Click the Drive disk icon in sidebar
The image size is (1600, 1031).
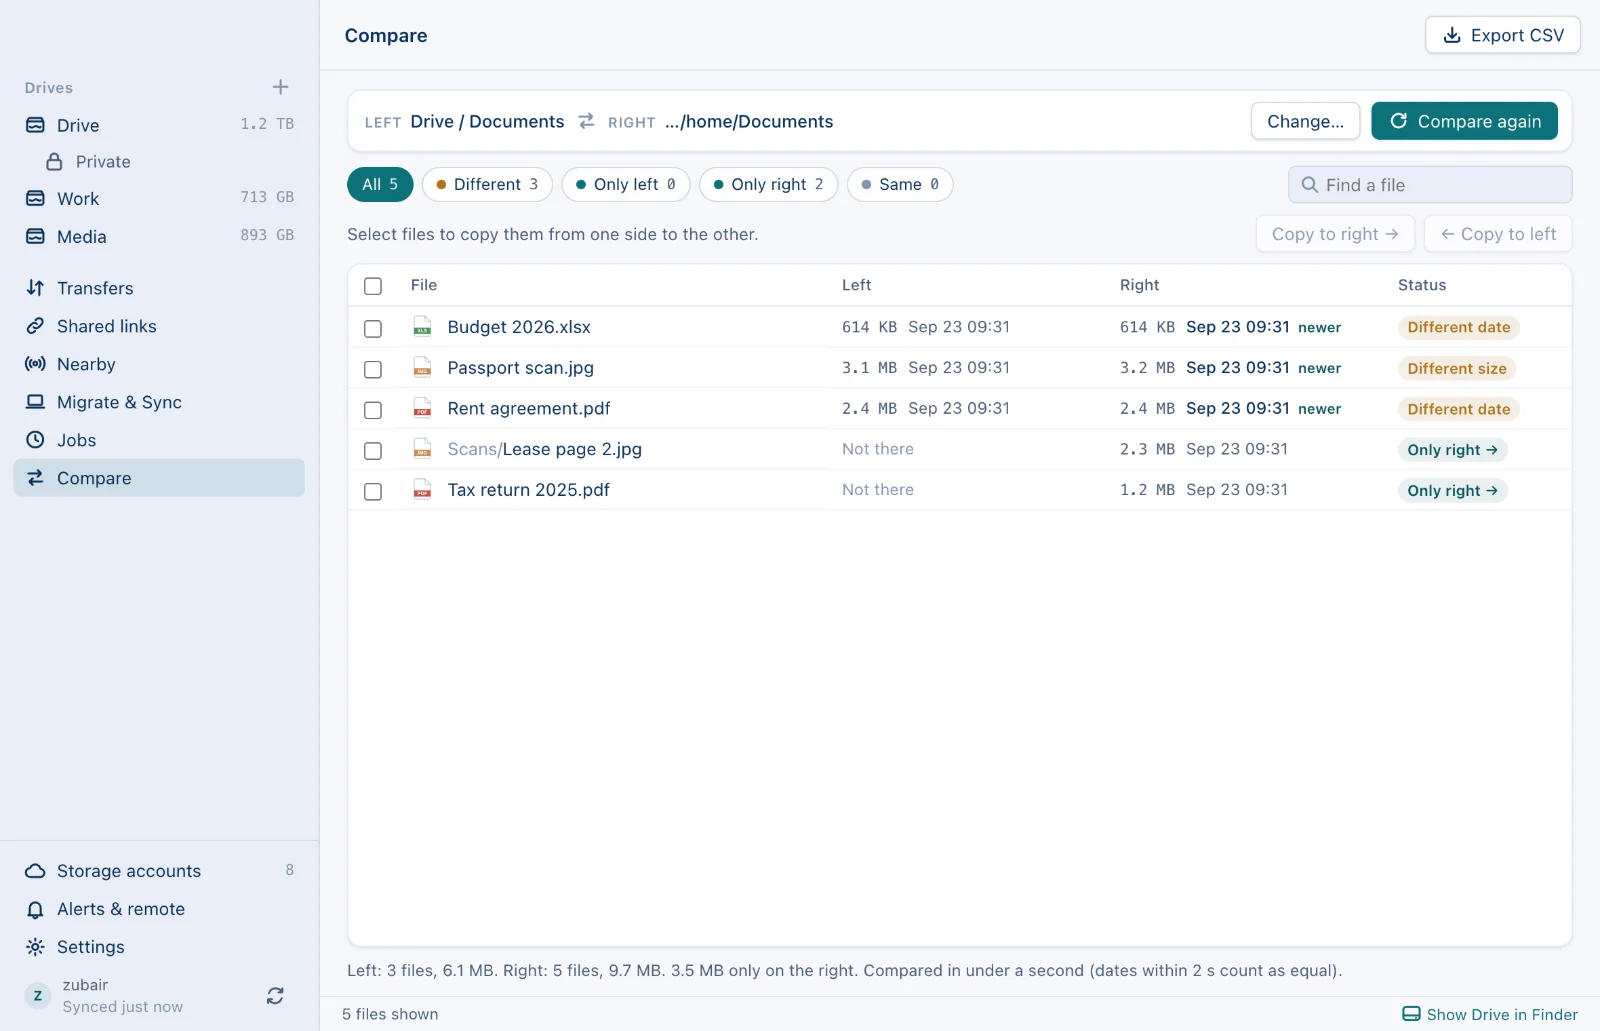click(35, 125)
